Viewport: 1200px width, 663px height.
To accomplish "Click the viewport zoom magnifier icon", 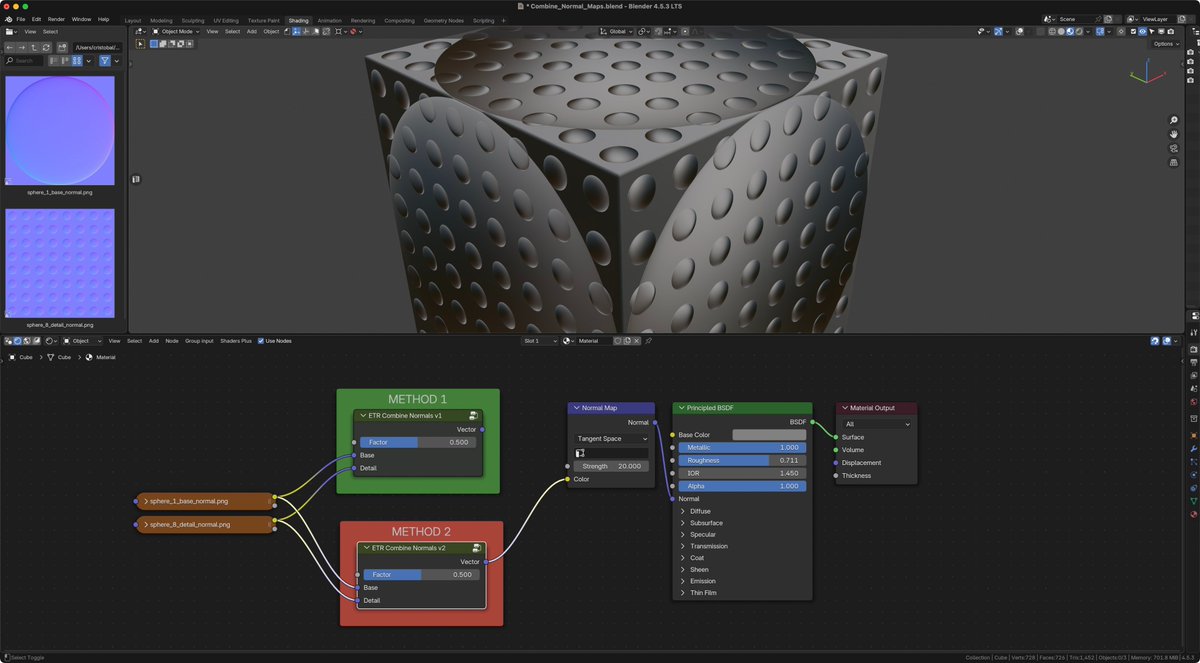I will 1174,120.
